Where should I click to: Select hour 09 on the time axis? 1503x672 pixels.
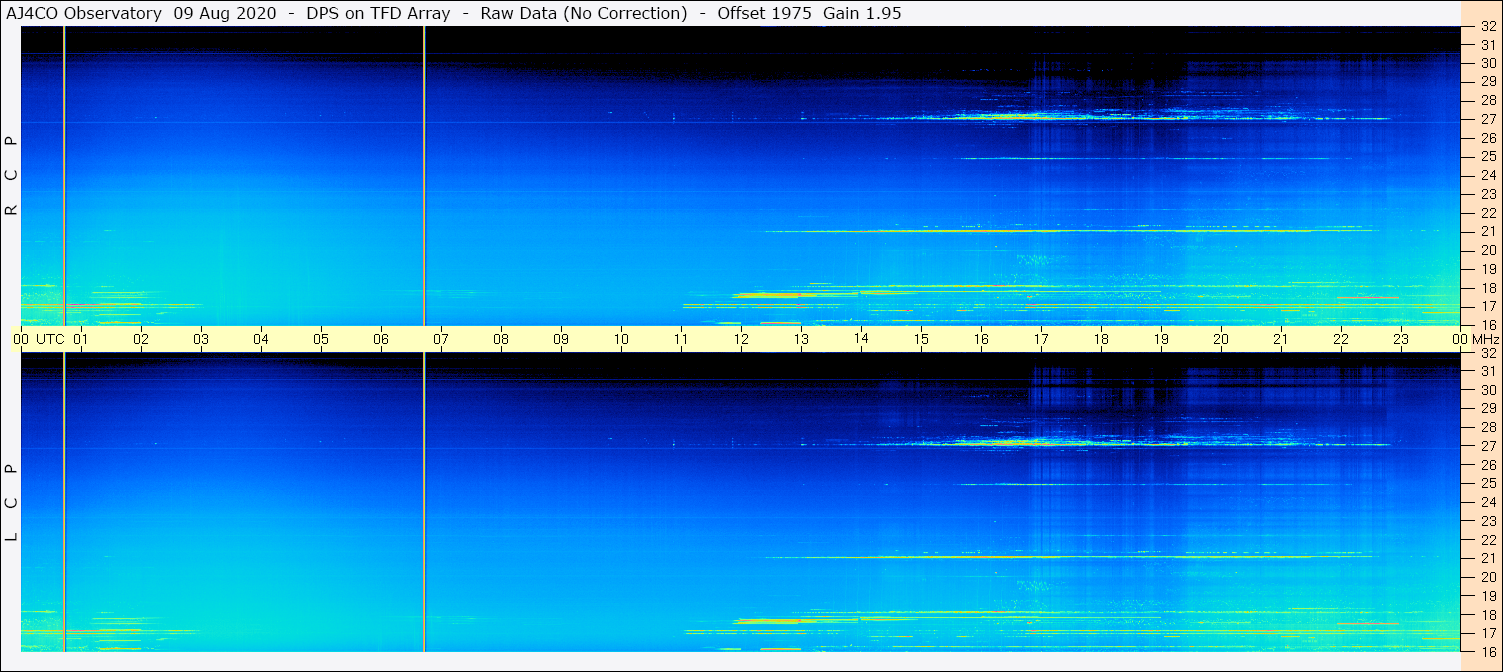(x=561, y=339)
